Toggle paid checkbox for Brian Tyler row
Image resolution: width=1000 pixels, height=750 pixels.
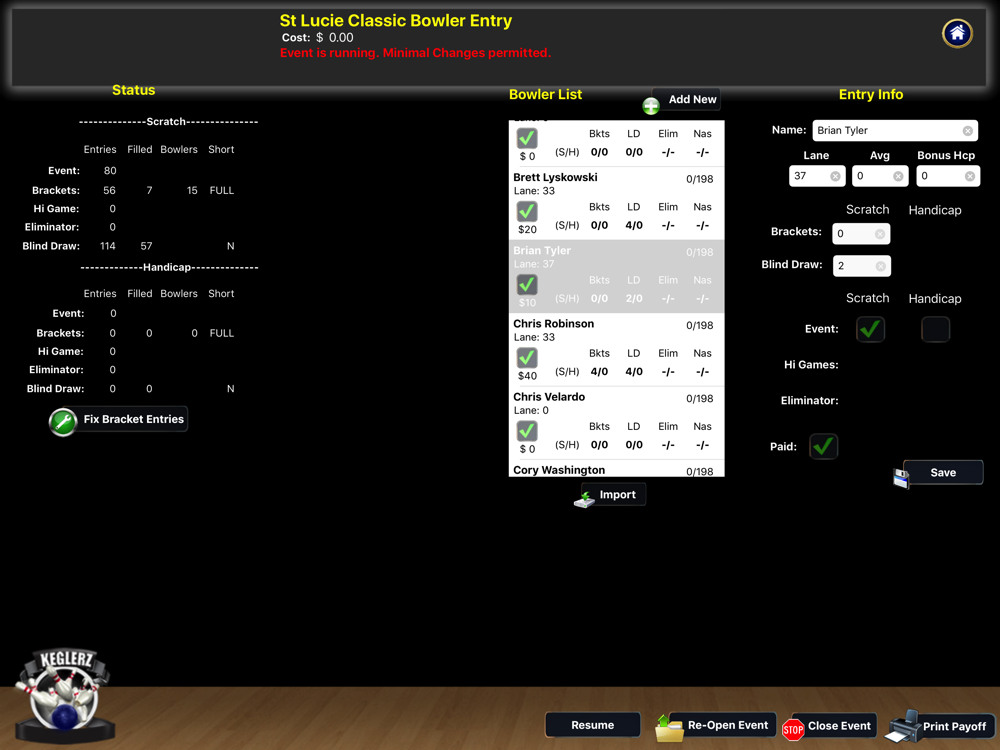(527, 284)
